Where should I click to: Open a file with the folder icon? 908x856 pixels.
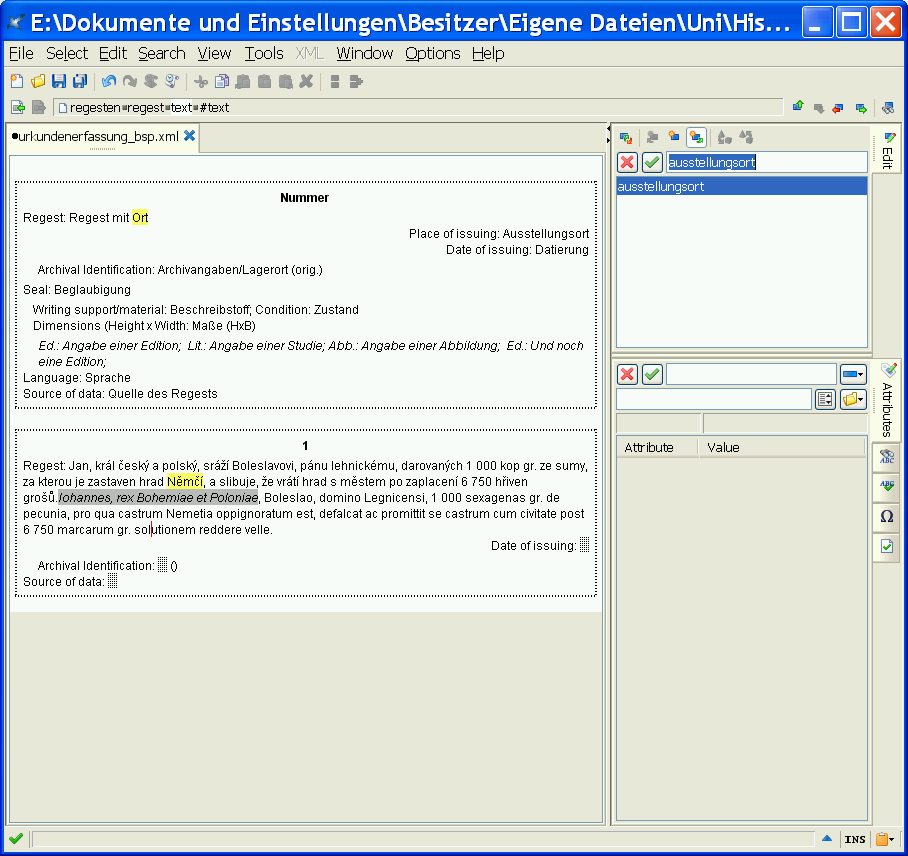(38, 81)
